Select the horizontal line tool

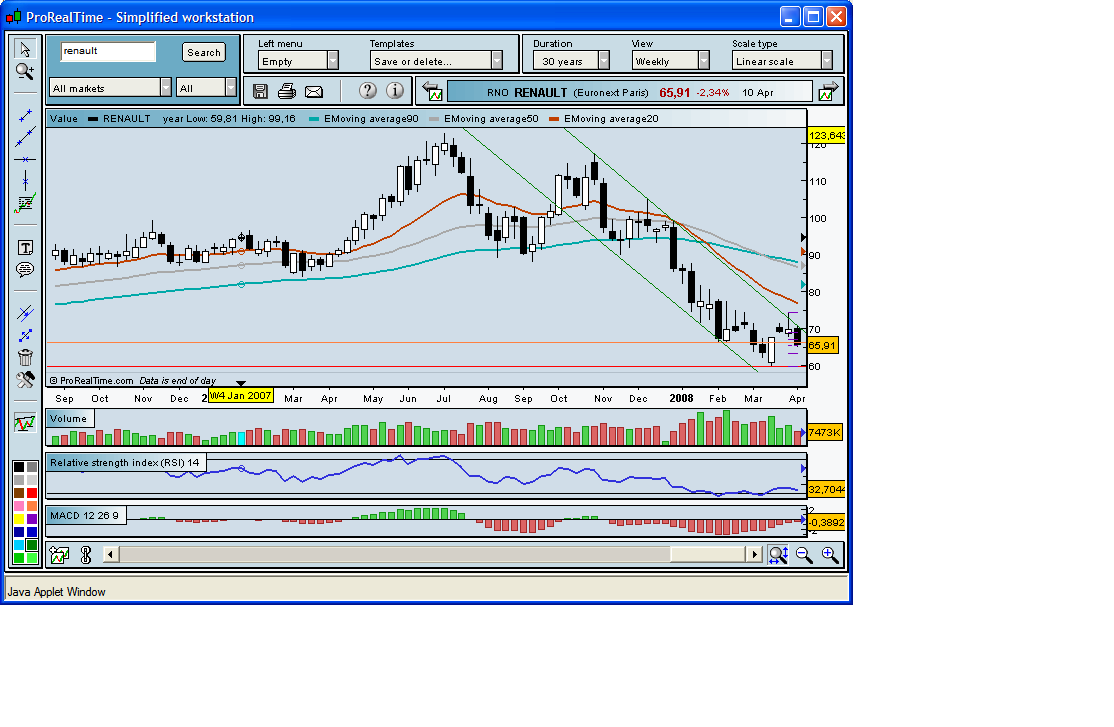tap(25, 159)
